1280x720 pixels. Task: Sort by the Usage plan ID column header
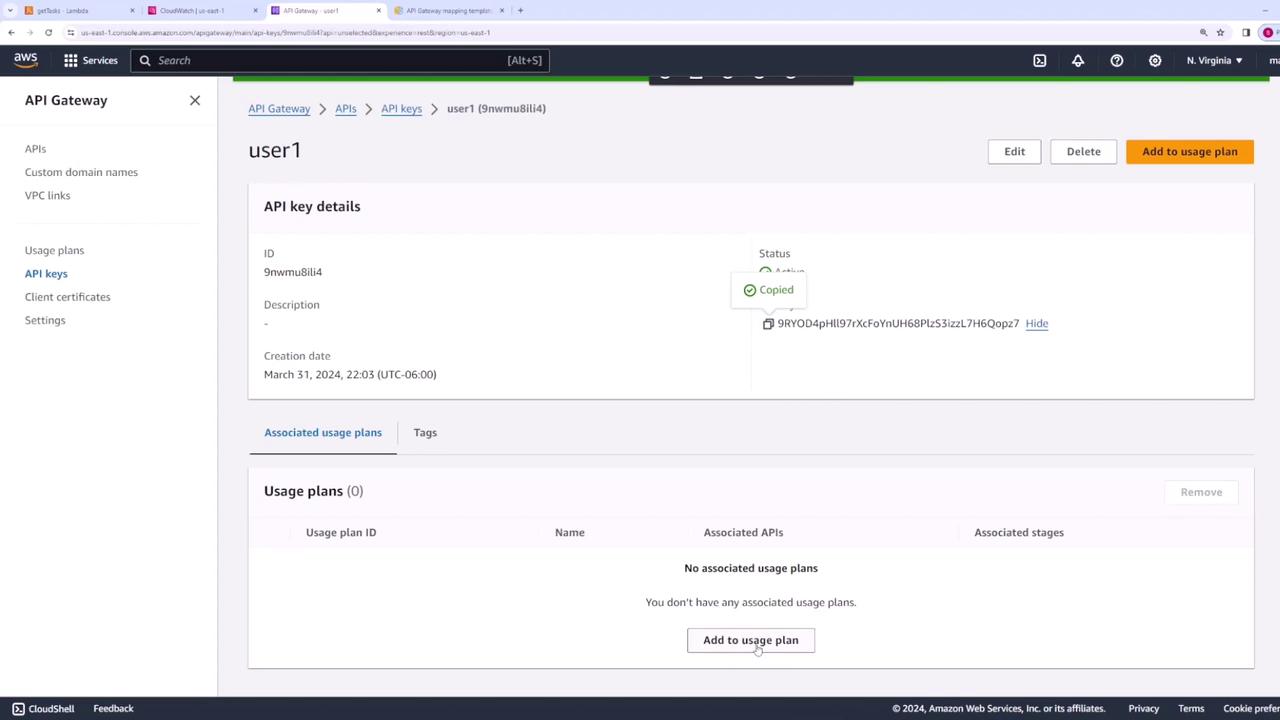tap(341, 533)
